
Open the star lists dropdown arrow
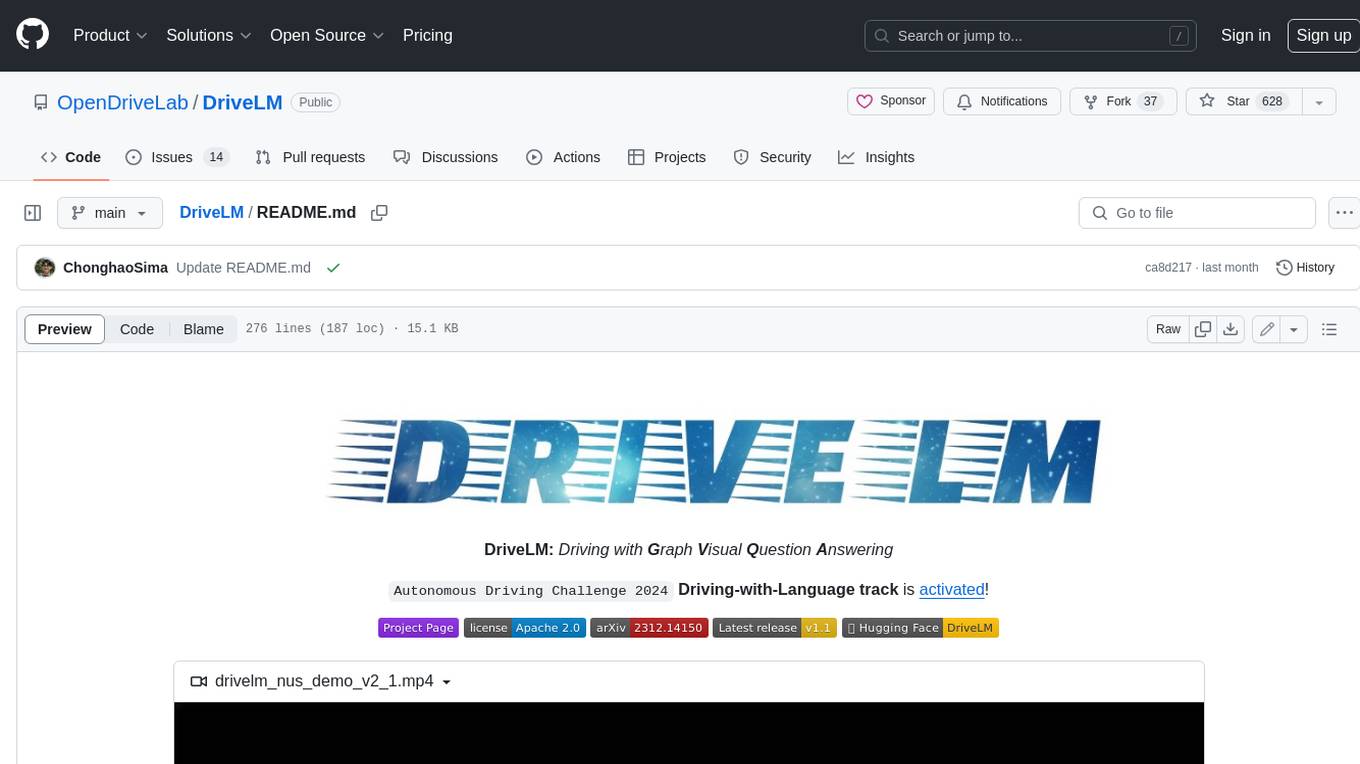coord(1319,101)
